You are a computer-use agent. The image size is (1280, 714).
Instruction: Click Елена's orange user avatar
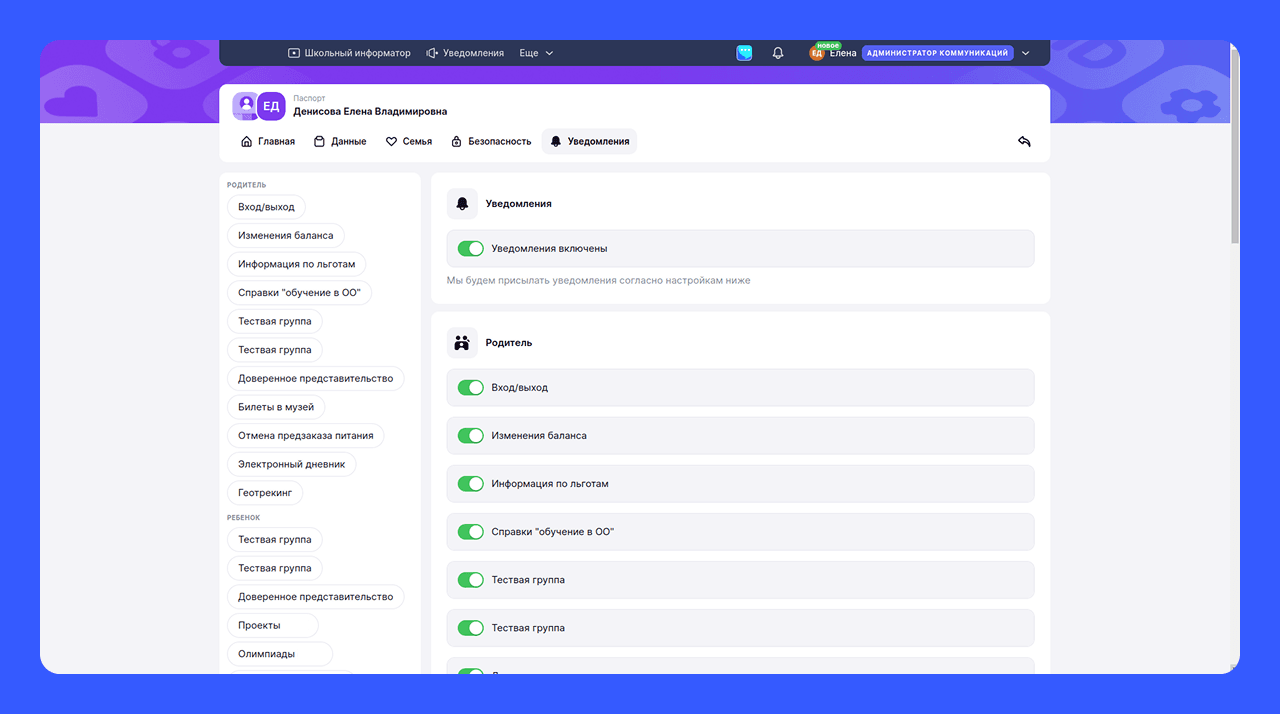pos(816,54)
